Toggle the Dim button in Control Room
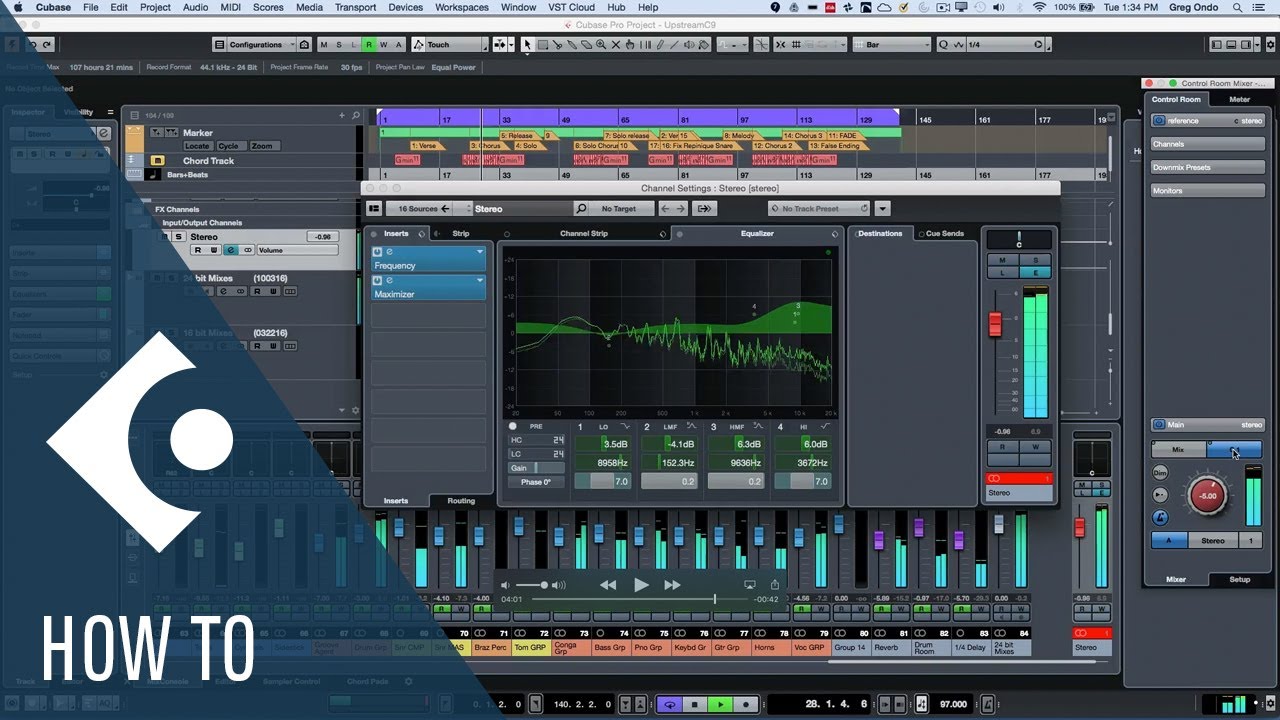The height and width of the screenshot is (720, 1280). pos(1160,472)
